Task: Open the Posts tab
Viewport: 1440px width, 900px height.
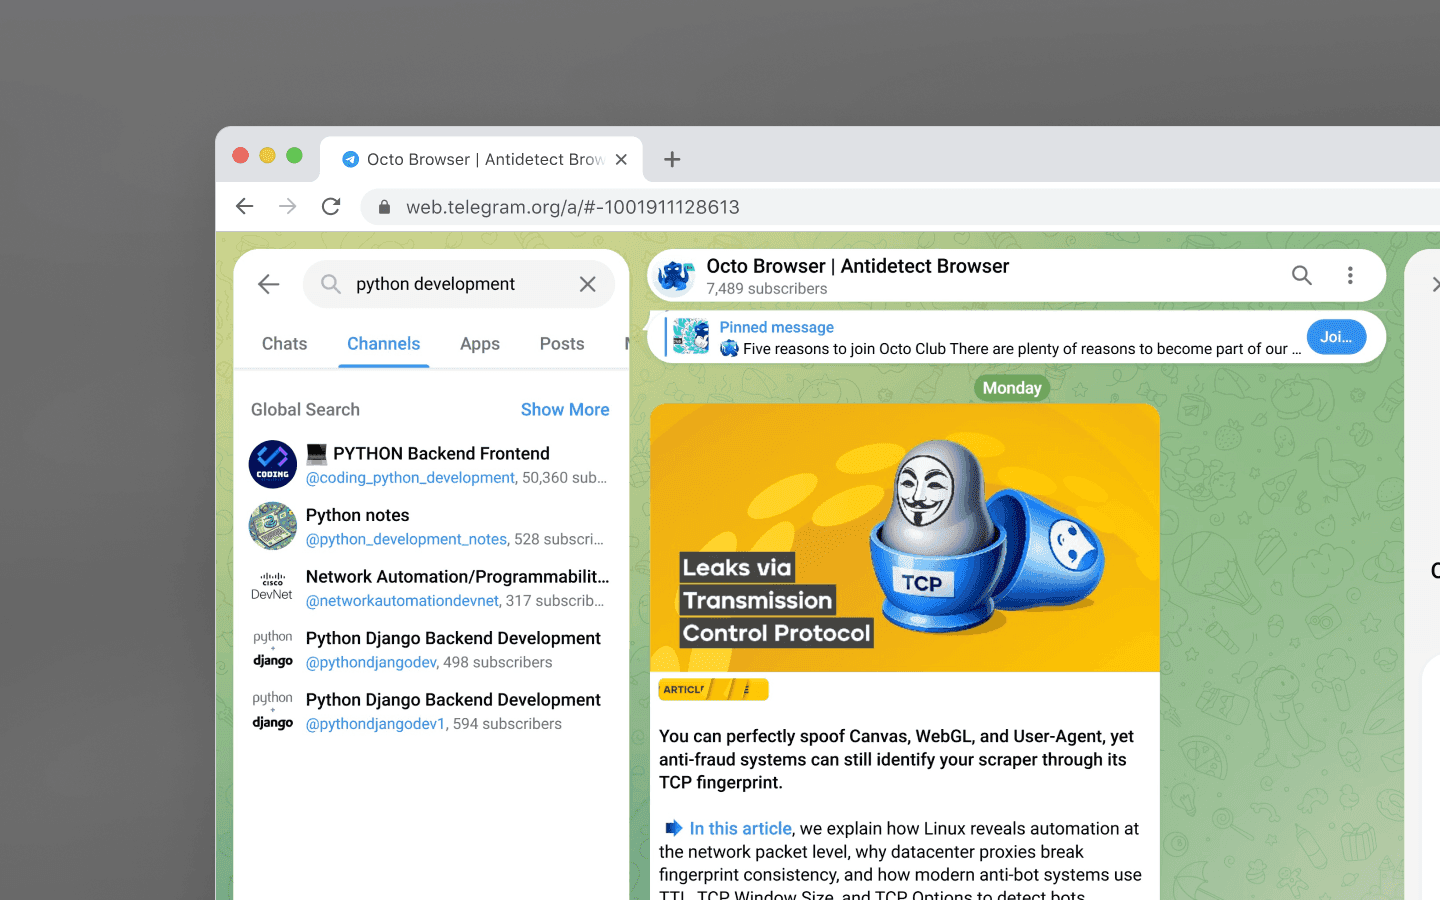Action: click(562, 343)
